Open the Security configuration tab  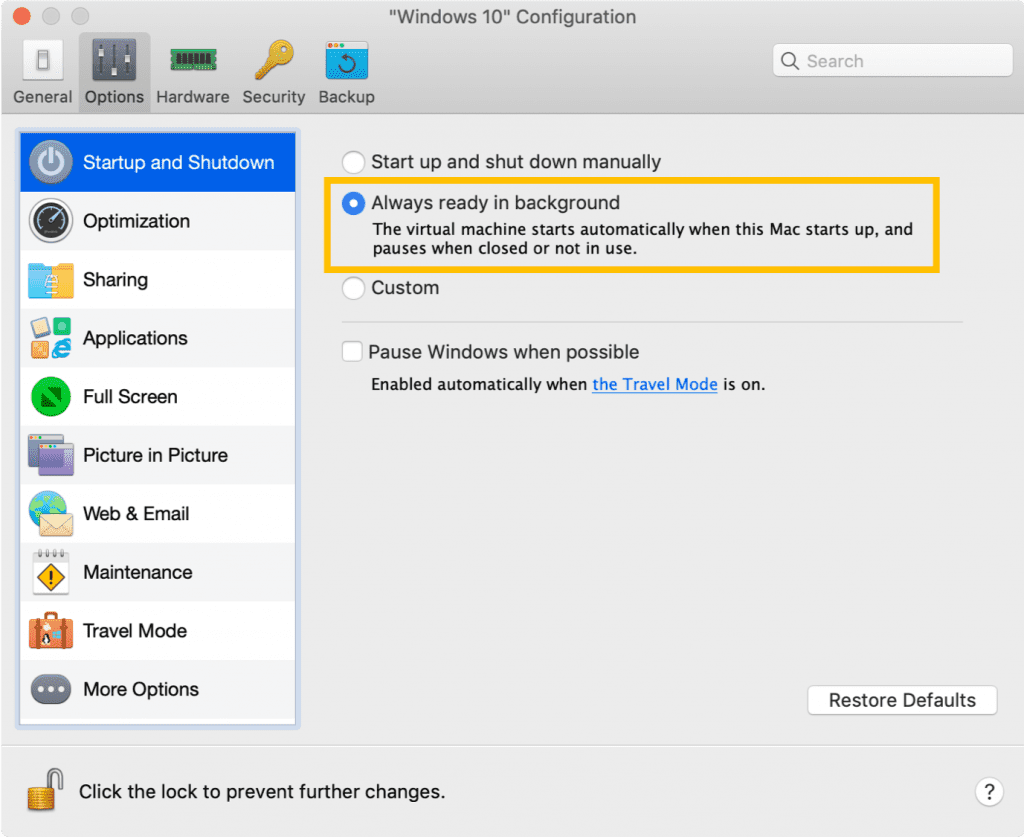[x=273, y=69]
